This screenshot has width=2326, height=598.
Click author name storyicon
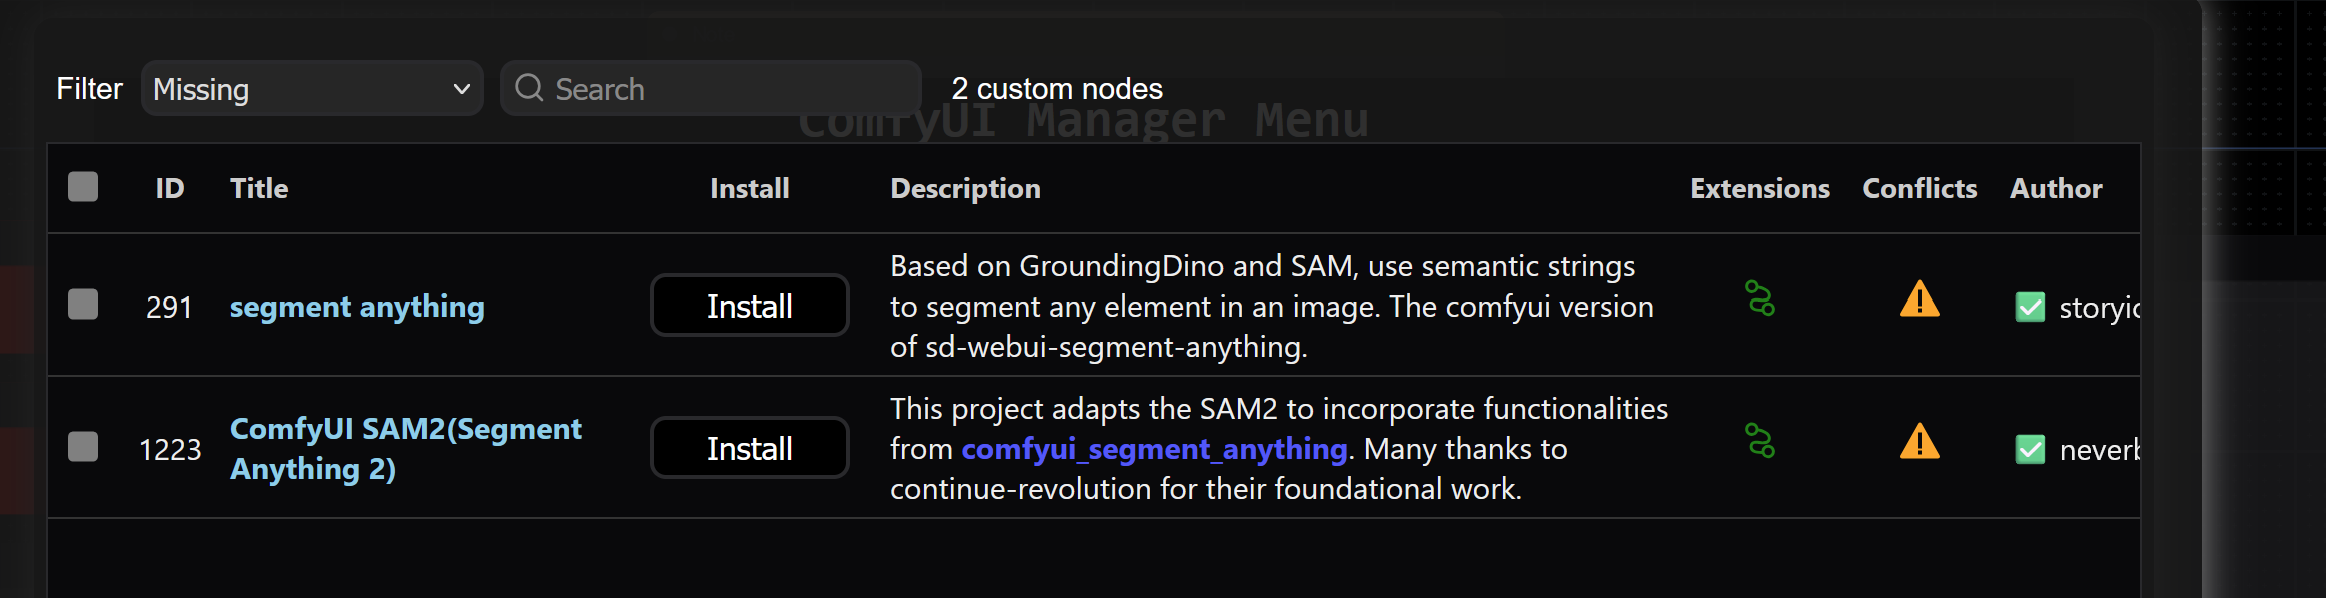[x=2100, y=307]
